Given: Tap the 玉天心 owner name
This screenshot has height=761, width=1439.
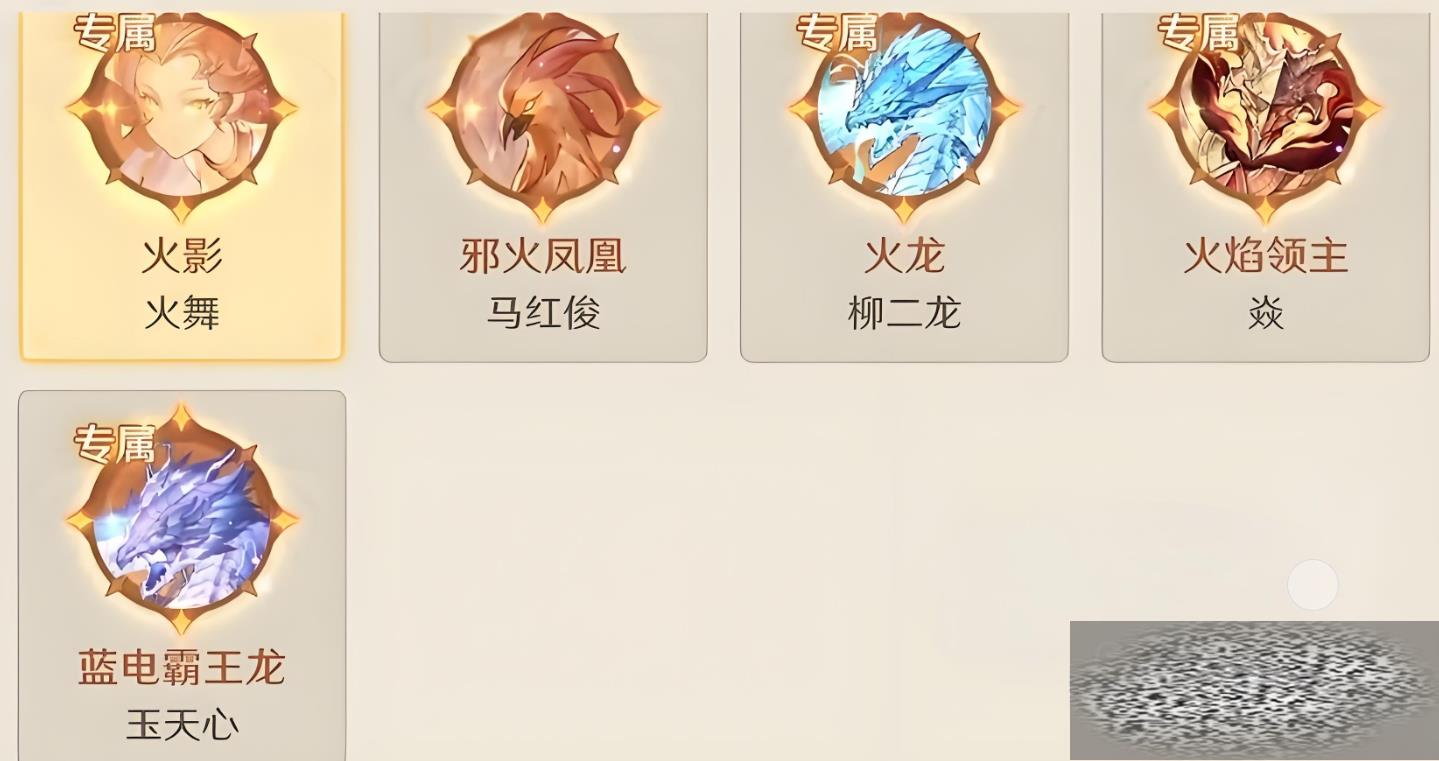Looking at the screenshot, I should 182,725.
